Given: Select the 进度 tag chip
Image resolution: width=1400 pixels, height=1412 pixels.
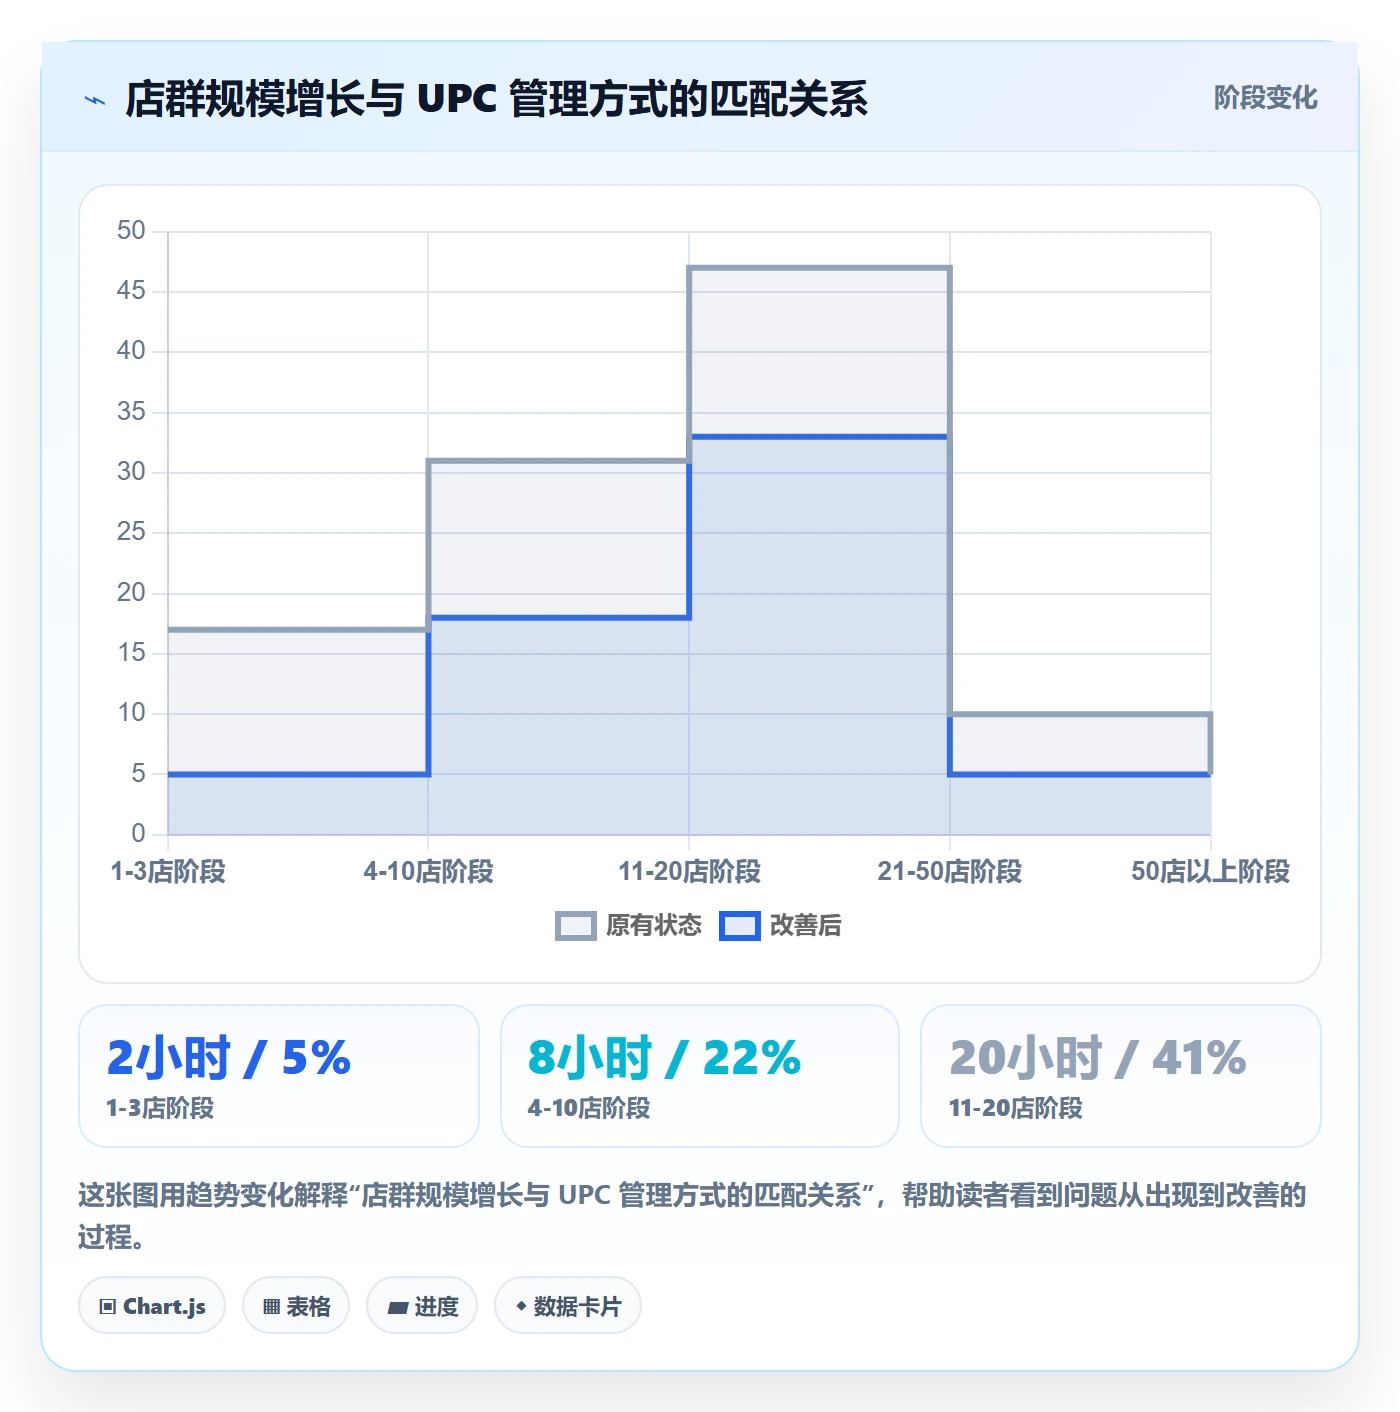Looking at the screenshot, I should pyautogui.click(x=422, y=1306).
